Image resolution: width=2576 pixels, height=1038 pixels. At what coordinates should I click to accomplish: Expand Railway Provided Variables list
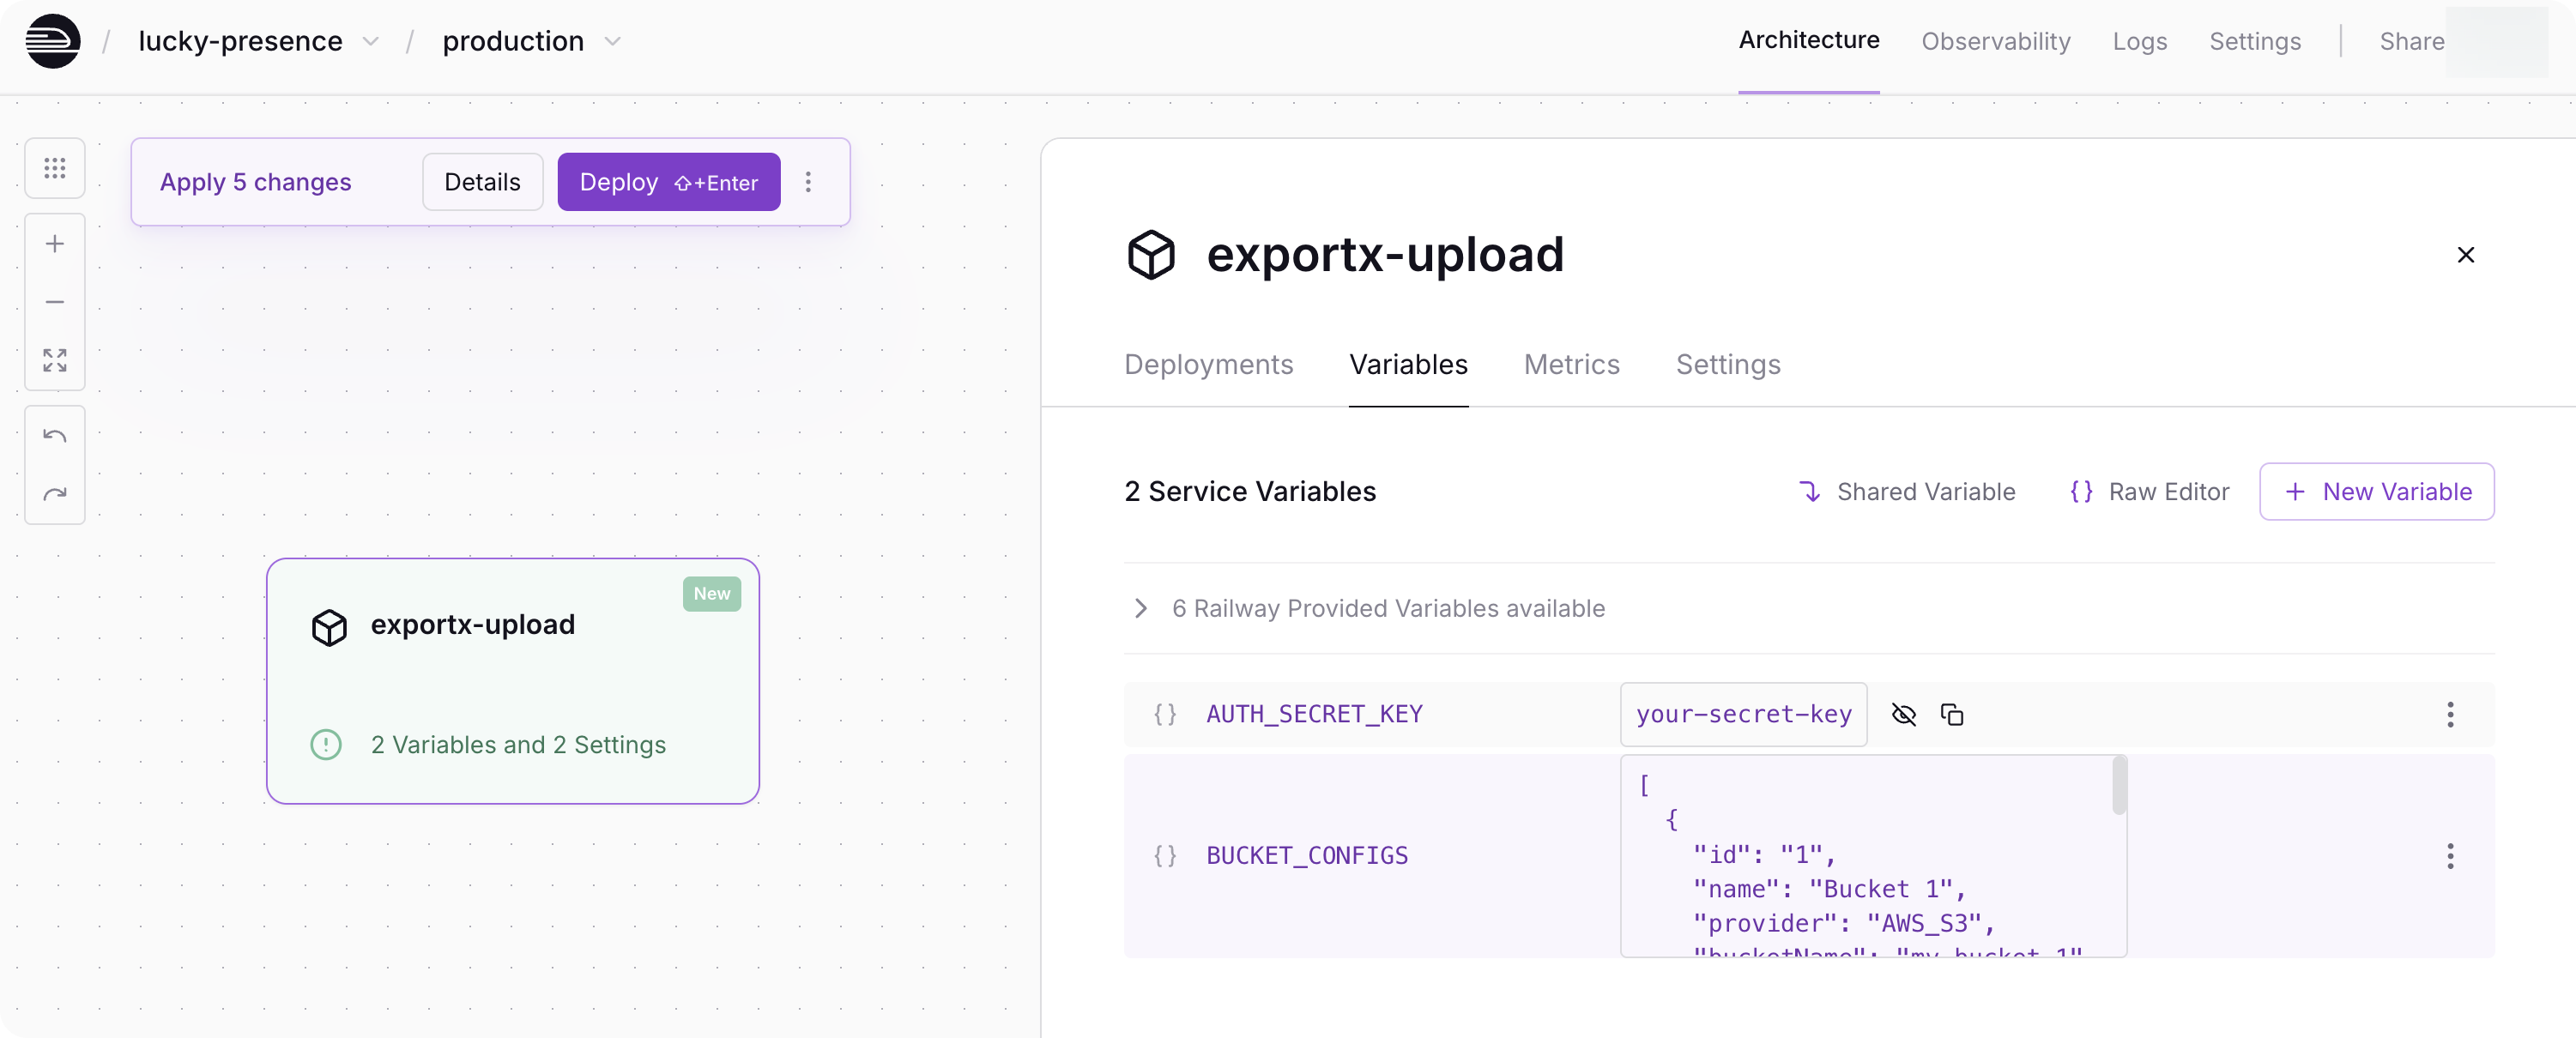(x=1140, y=608)
